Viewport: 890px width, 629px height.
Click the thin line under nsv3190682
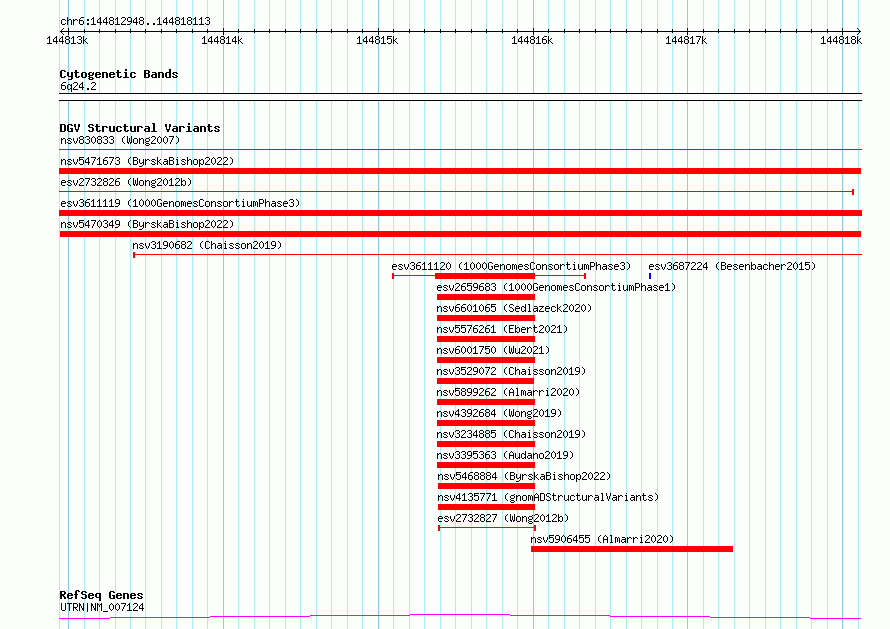click(x=497, y=255)
